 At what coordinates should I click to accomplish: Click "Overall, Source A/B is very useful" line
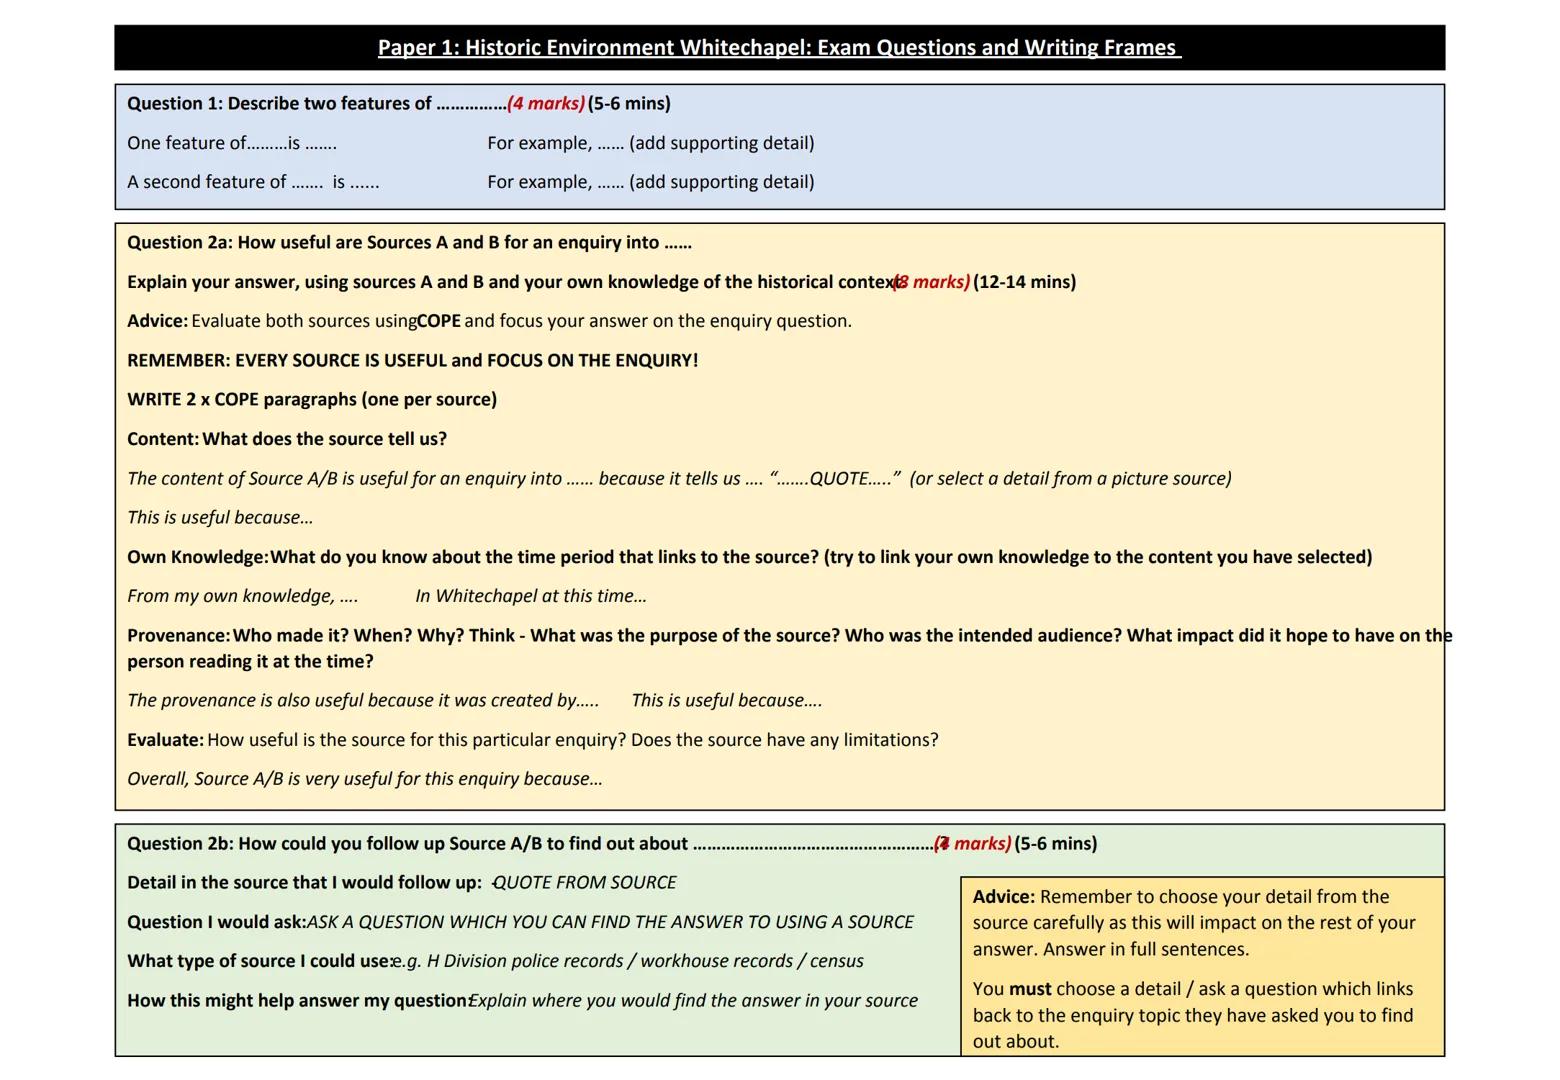tap(364, 779)
